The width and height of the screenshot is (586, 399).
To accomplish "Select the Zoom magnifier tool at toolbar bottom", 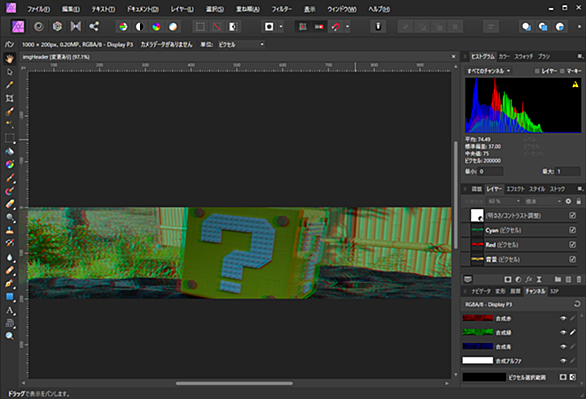I will click(x=10, y=336).
